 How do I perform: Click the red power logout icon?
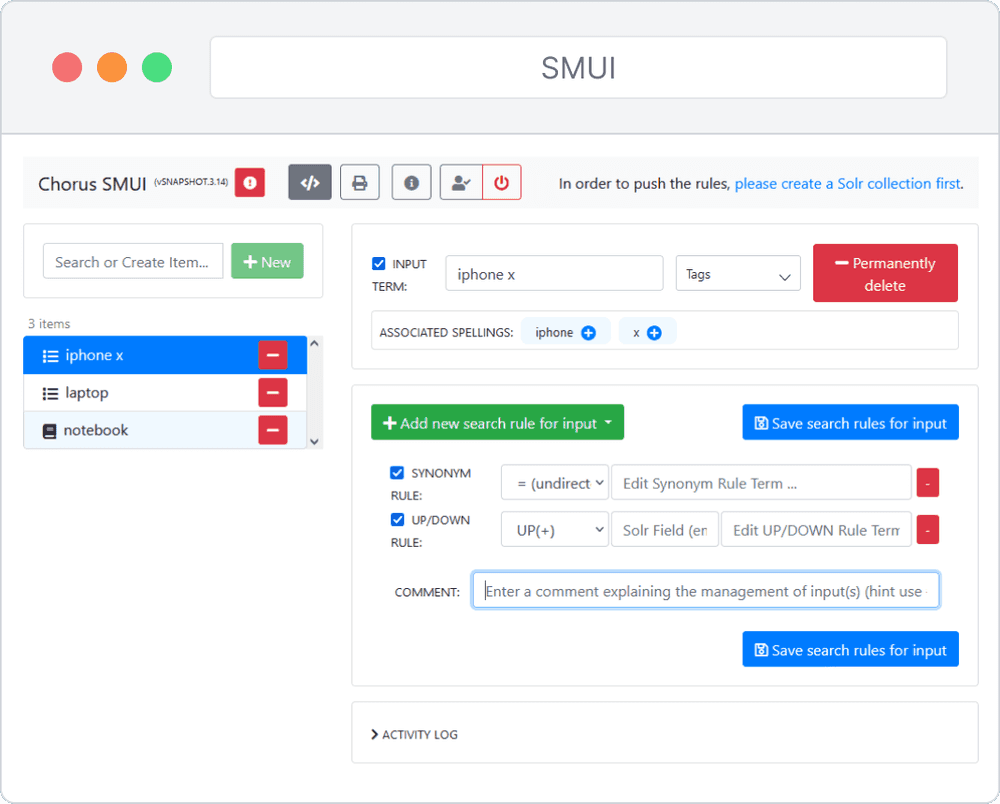501,181
